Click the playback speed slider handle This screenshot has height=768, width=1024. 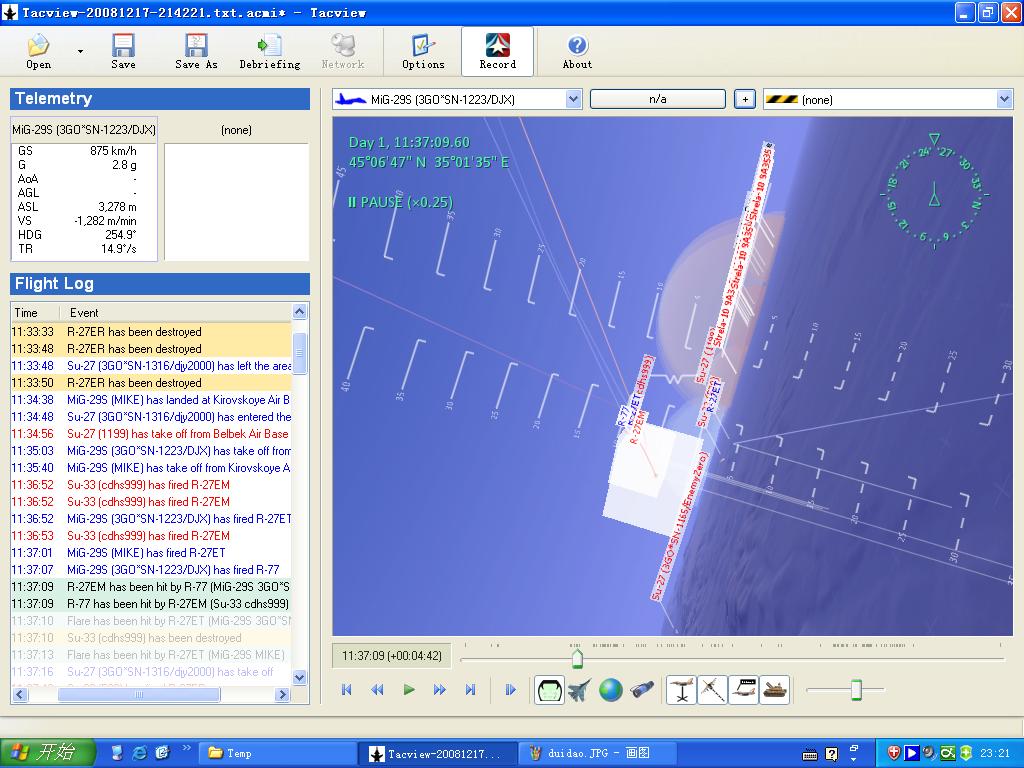tap(856, 690)
